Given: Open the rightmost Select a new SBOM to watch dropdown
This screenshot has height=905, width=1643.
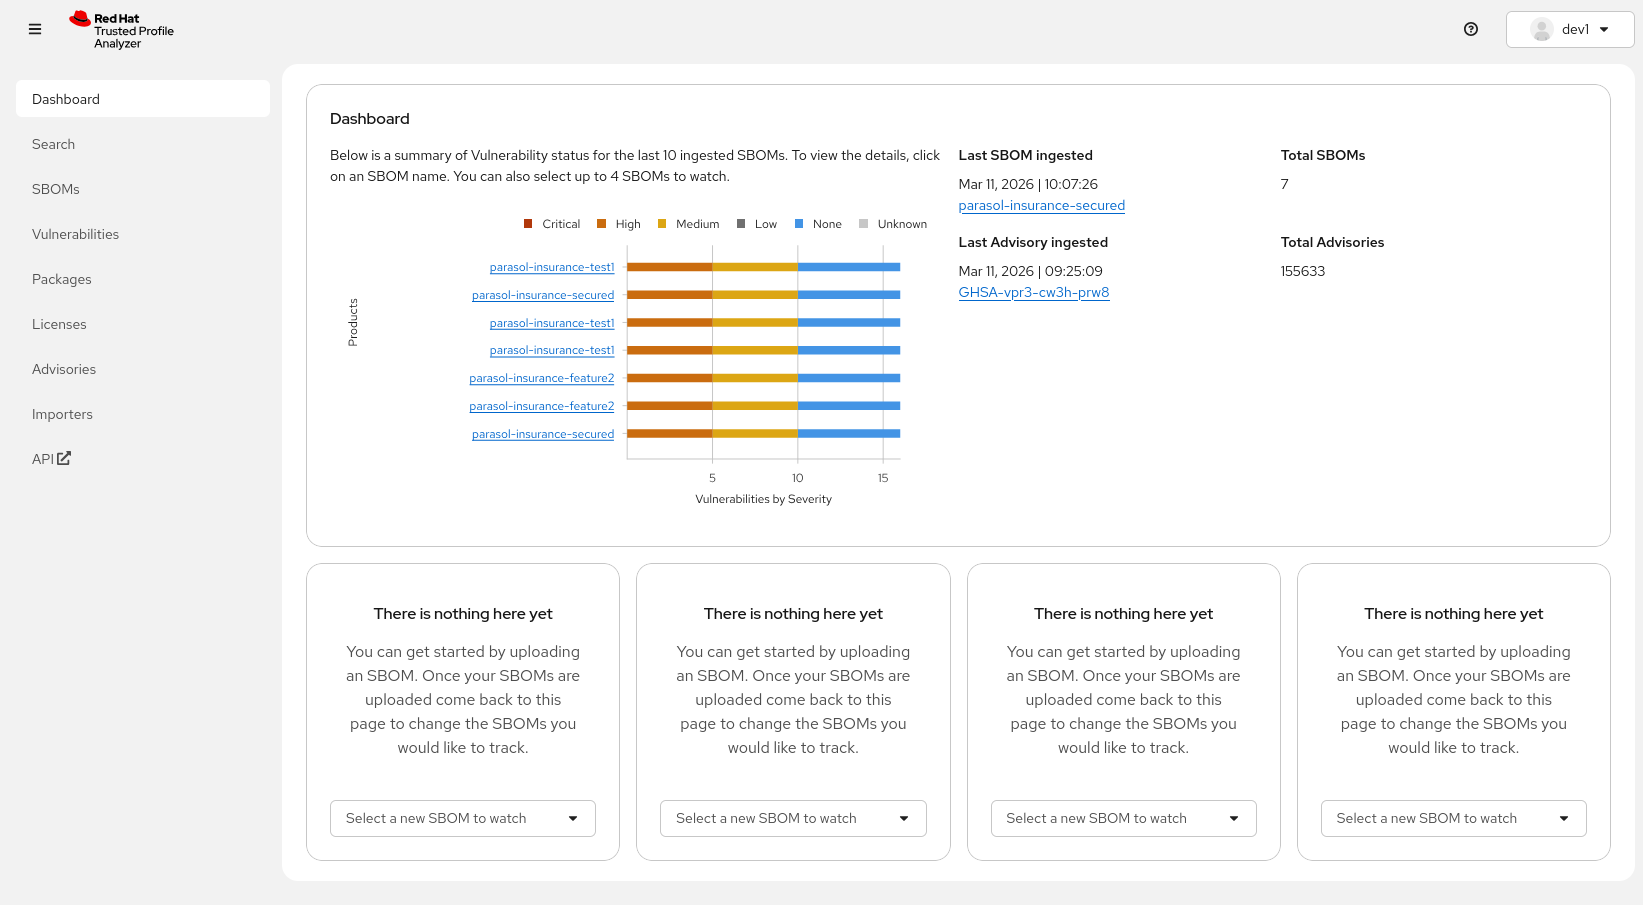Looking at the screenshot, I should point(1453,818).
